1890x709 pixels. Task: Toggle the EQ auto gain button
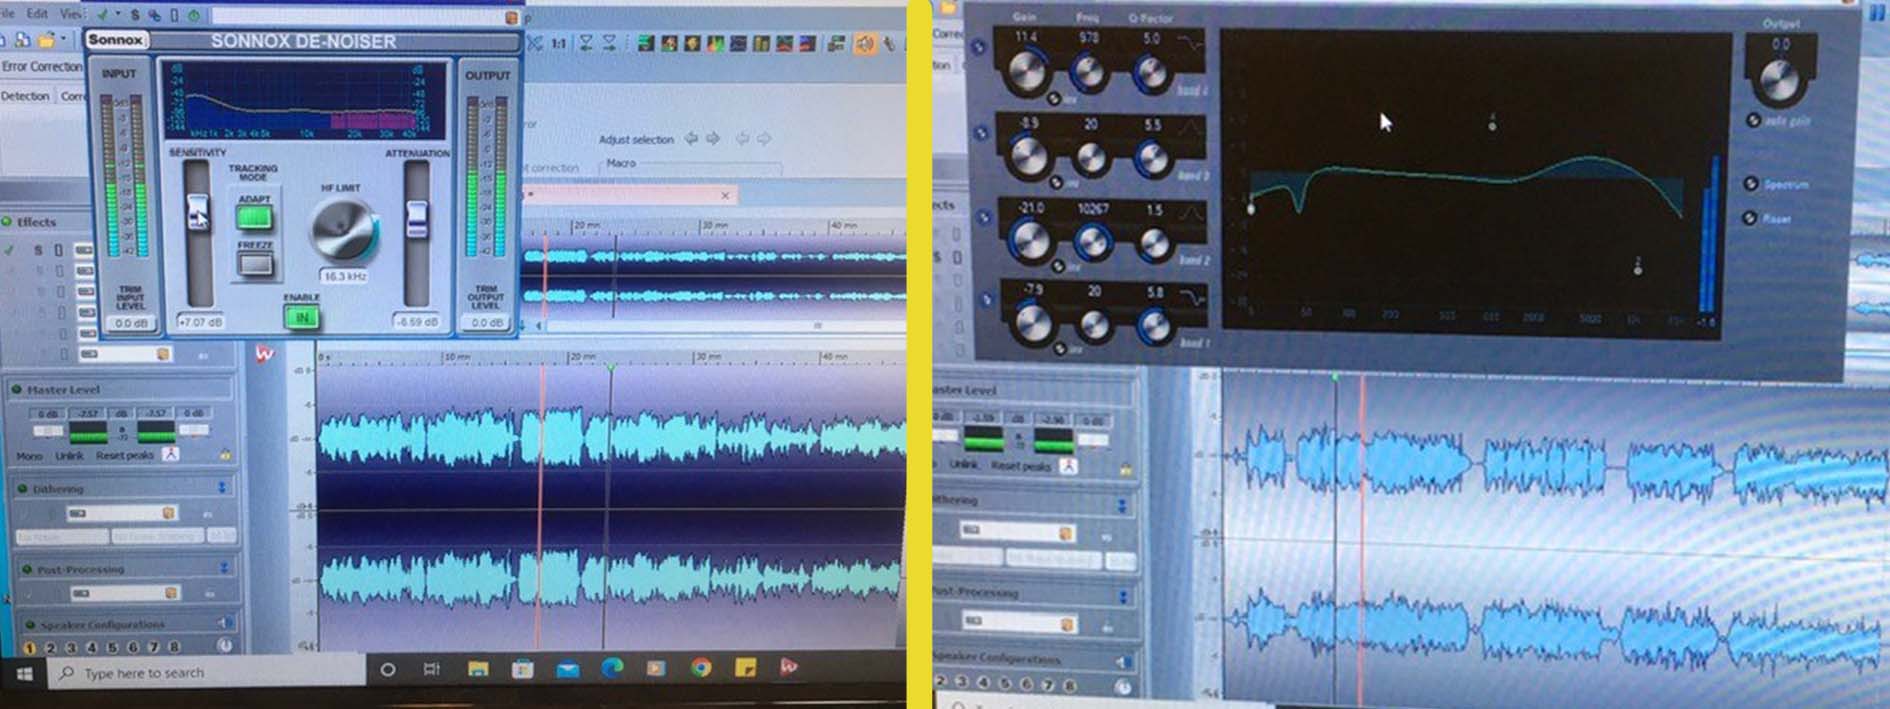pos(1753,120)
